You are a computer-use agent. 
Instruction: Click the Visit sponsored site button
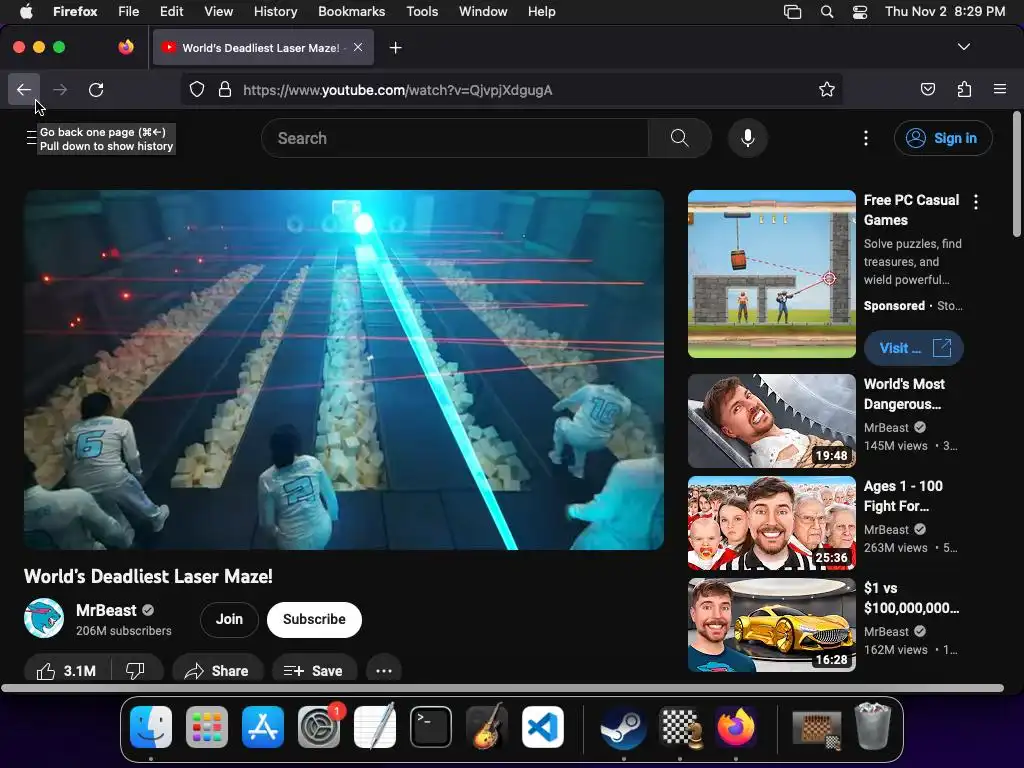[914, 348]
